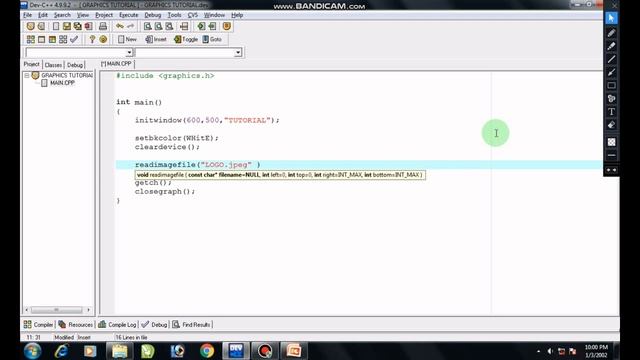Click project panel horizontal scrollbar right arrow
Screen dimensions: 640x360
coord(89,310)
